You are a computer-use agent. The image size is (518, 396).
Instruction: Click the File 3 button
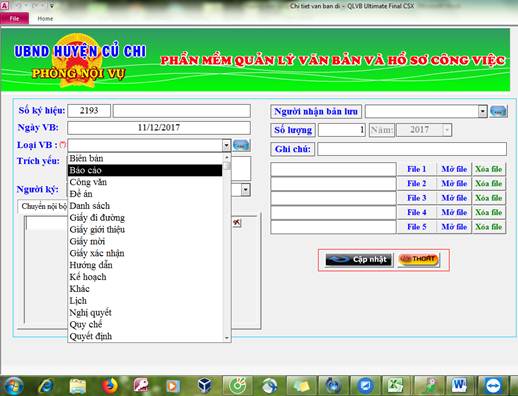point(417,198)
